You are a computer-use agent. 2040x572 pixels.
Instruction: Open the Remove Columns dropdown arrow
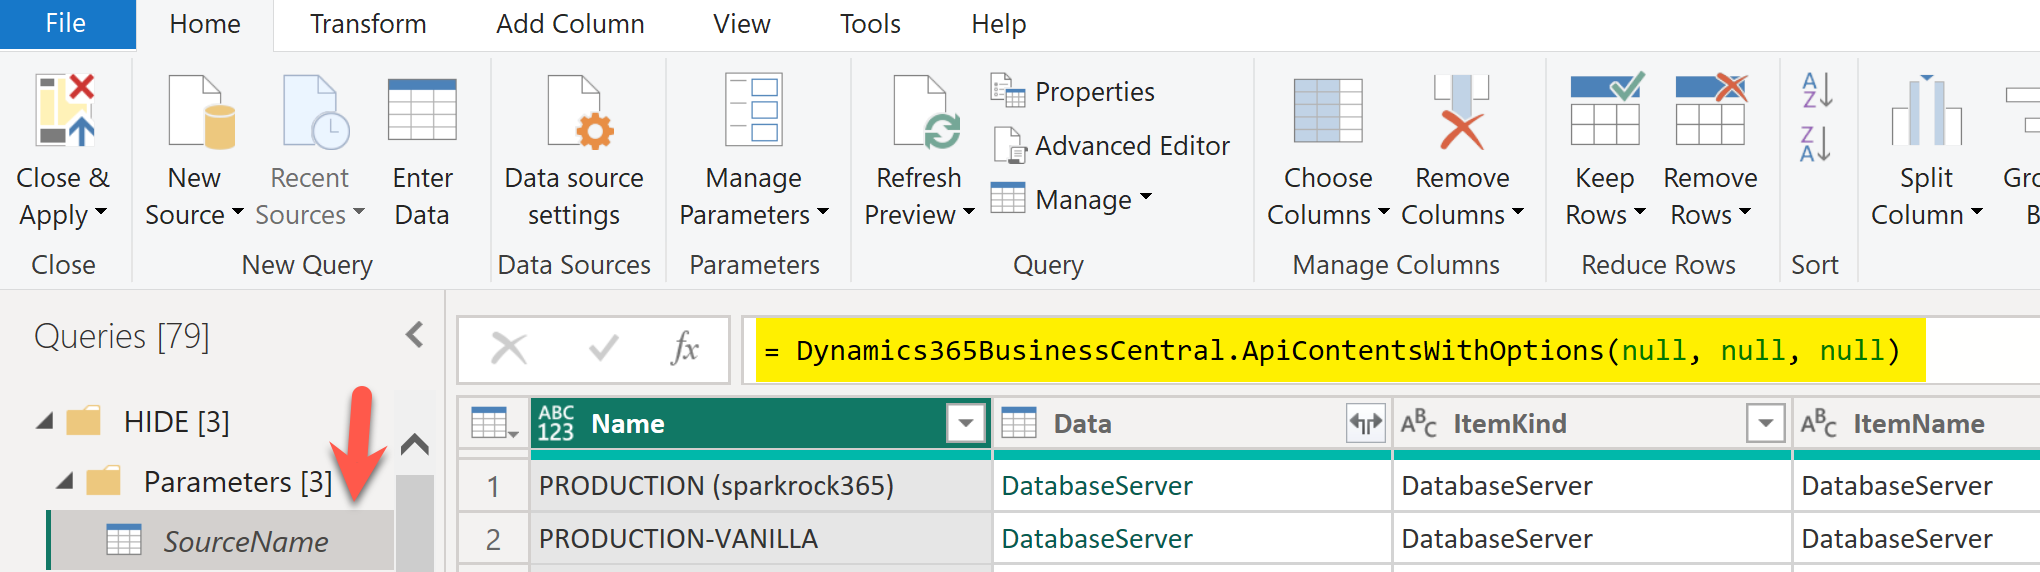[1518, 213]
